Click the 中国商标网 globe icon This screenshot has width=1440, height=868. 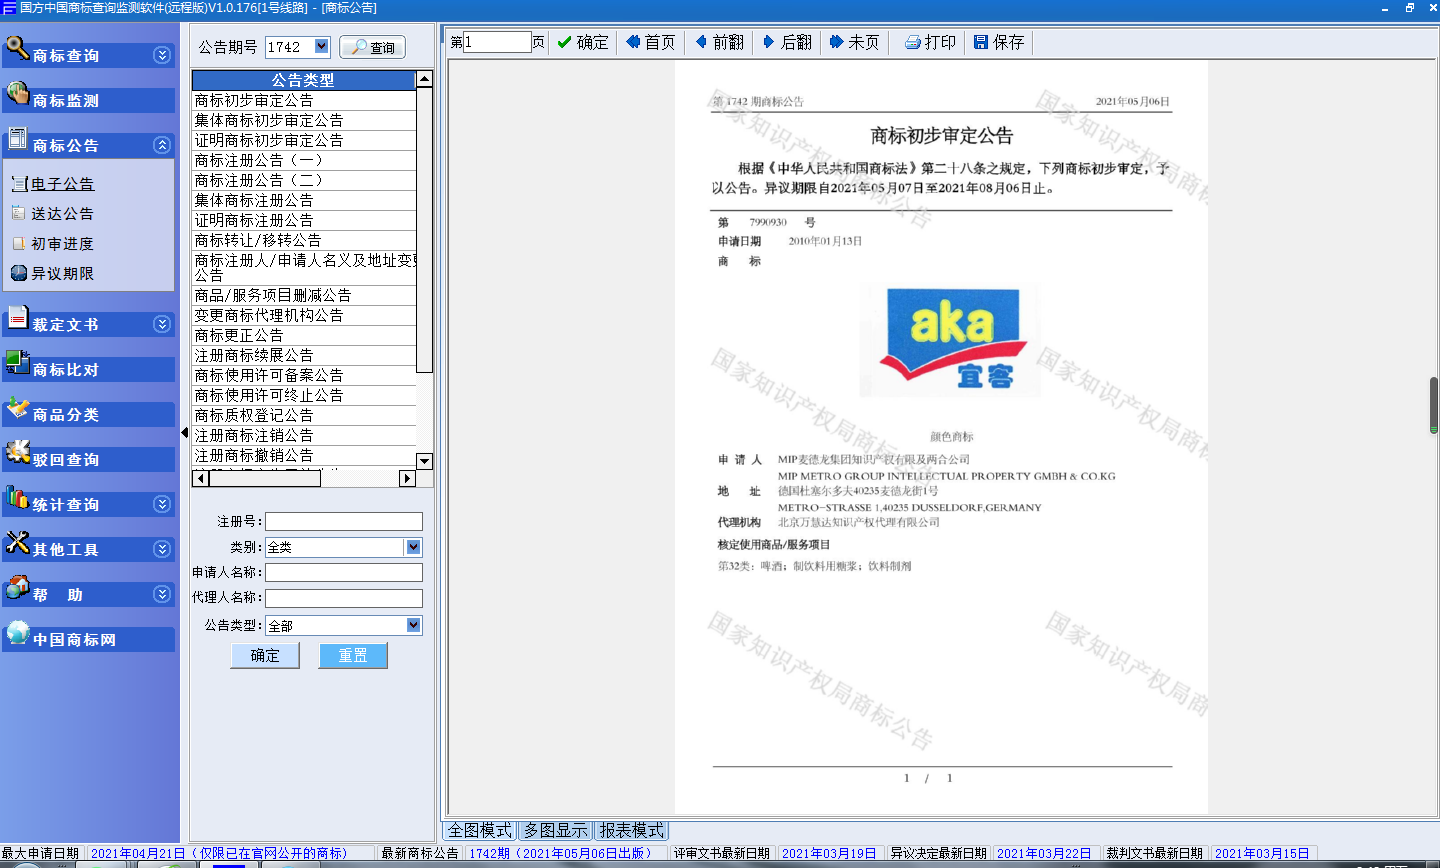click(x=17, y=632)
